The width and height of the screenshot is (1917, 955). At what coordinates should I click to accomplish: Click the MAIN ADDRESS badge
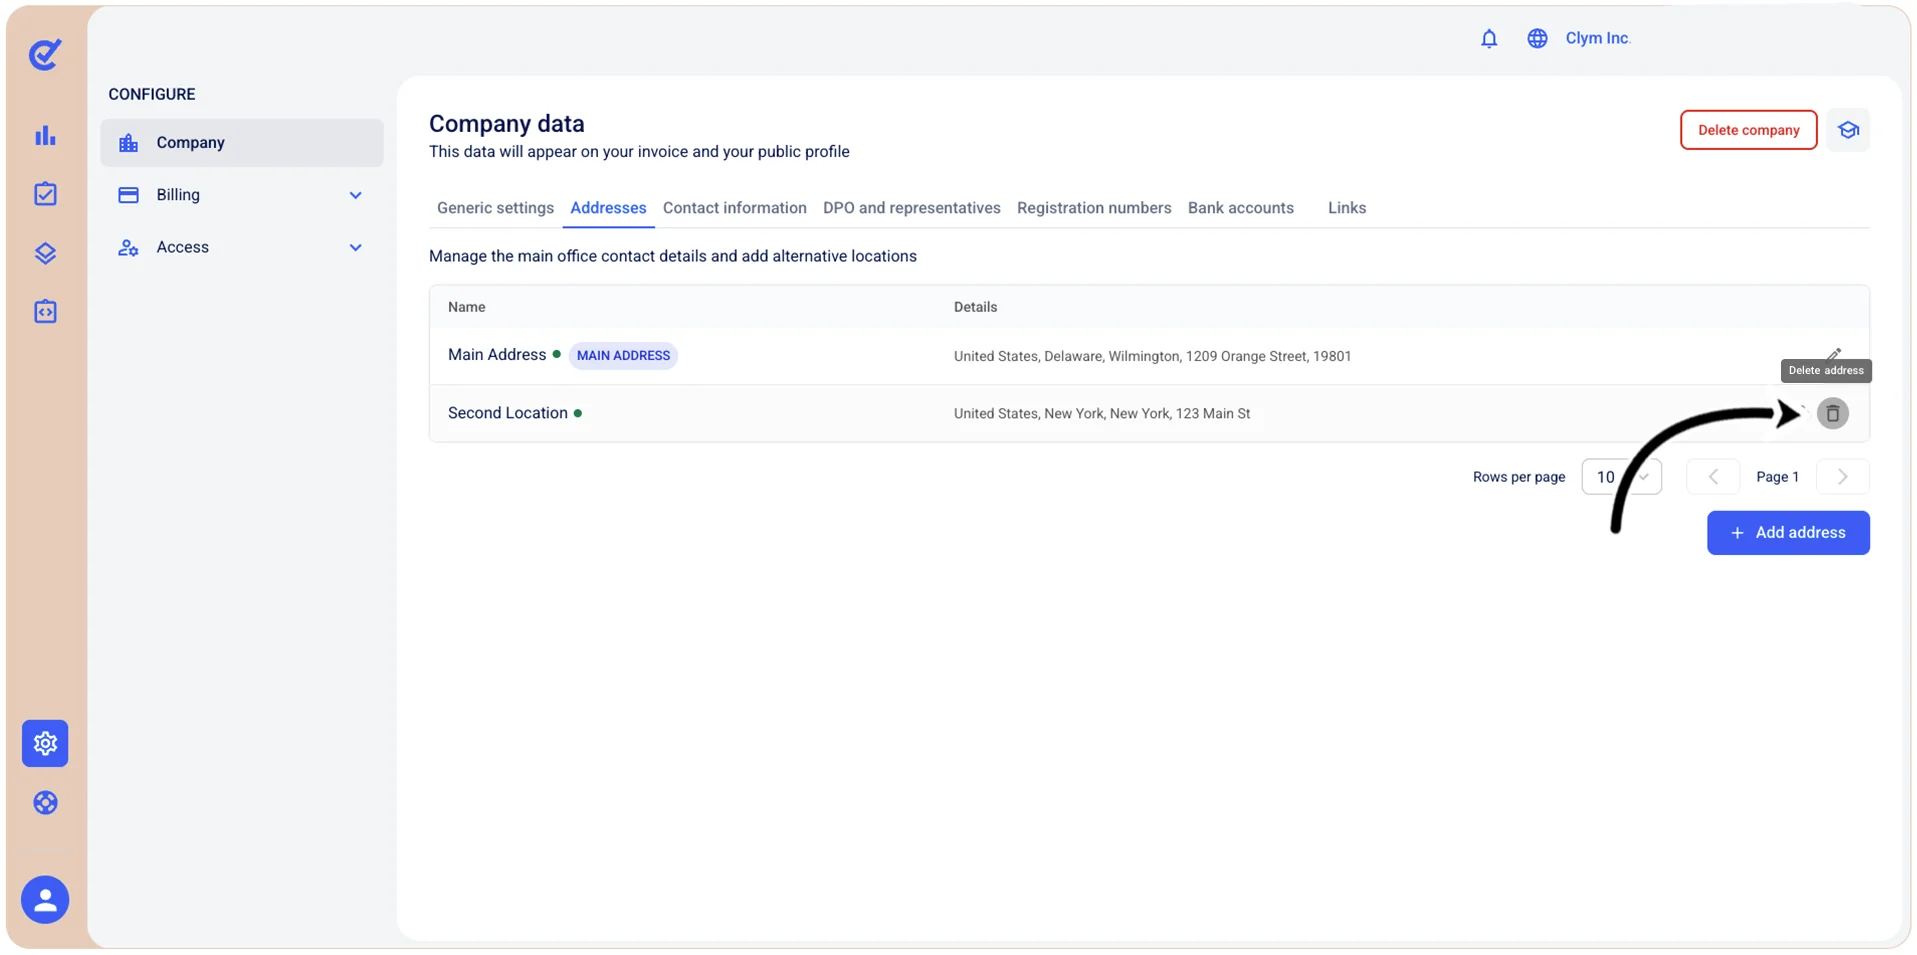[x=623, y=356]
